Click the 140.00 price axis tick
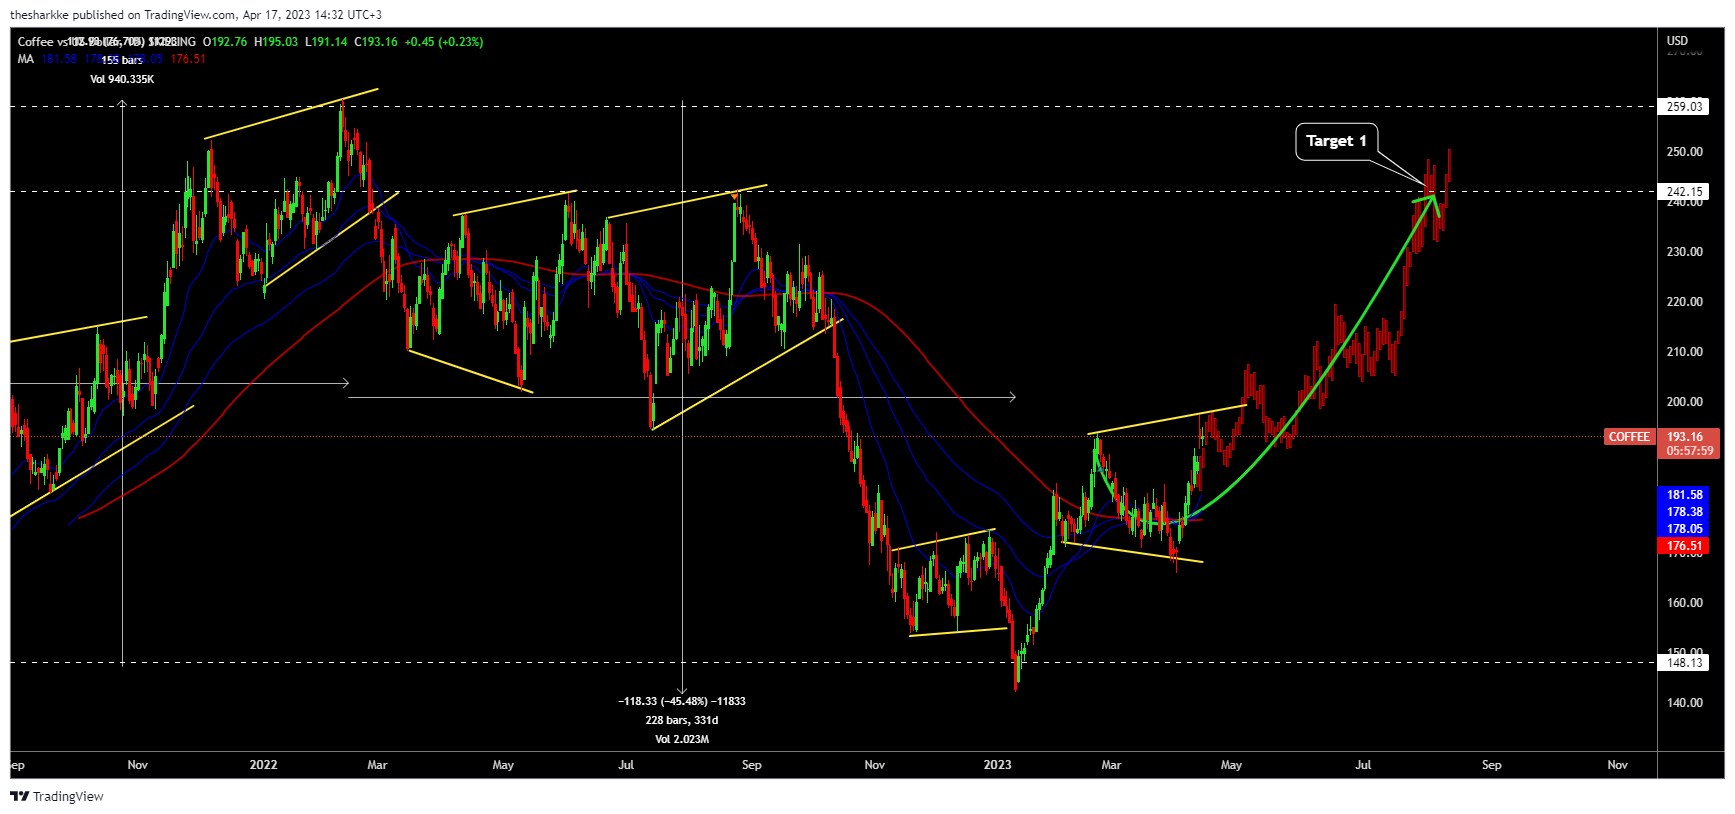This screenshot has width=1735, height=814. (x=1684, y=703)
